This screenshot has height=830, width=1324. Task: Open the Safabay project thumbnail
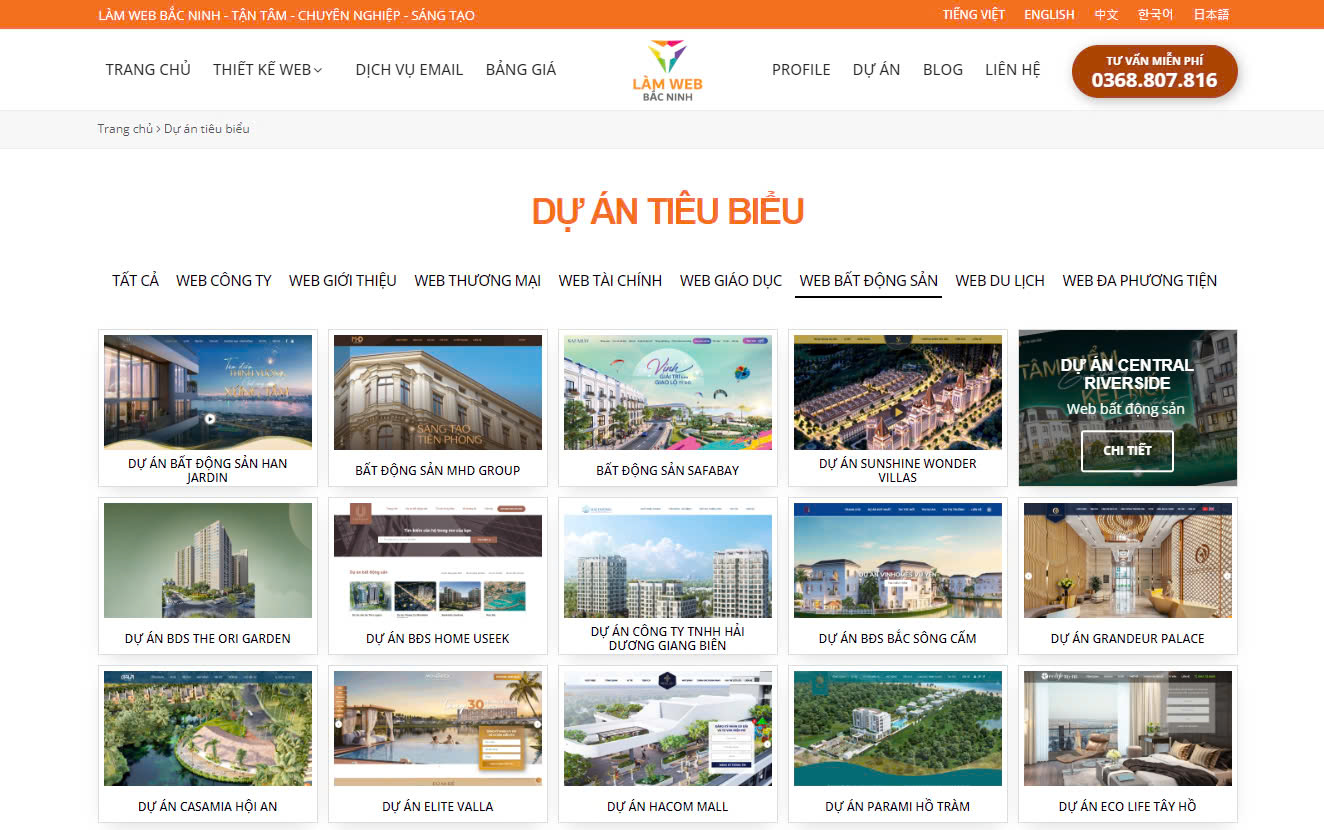pyautogui.click(x=668, y=392)
